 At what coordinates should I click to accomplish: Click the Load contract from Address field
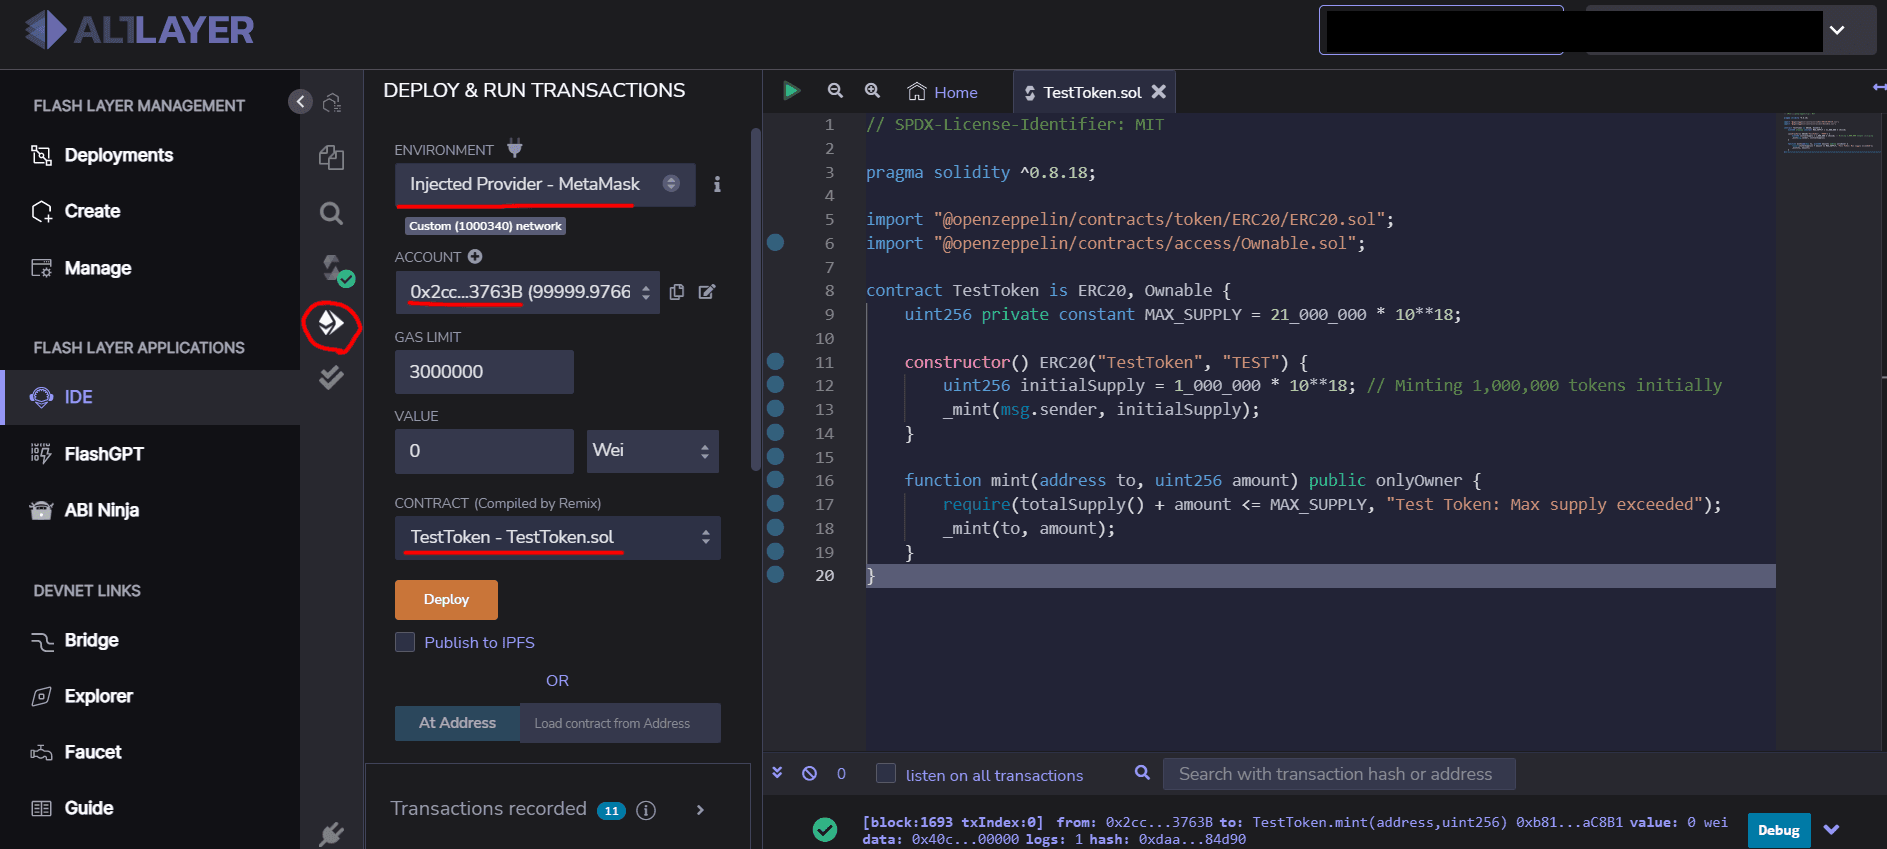pyautogui.click(x=620, y=723)
